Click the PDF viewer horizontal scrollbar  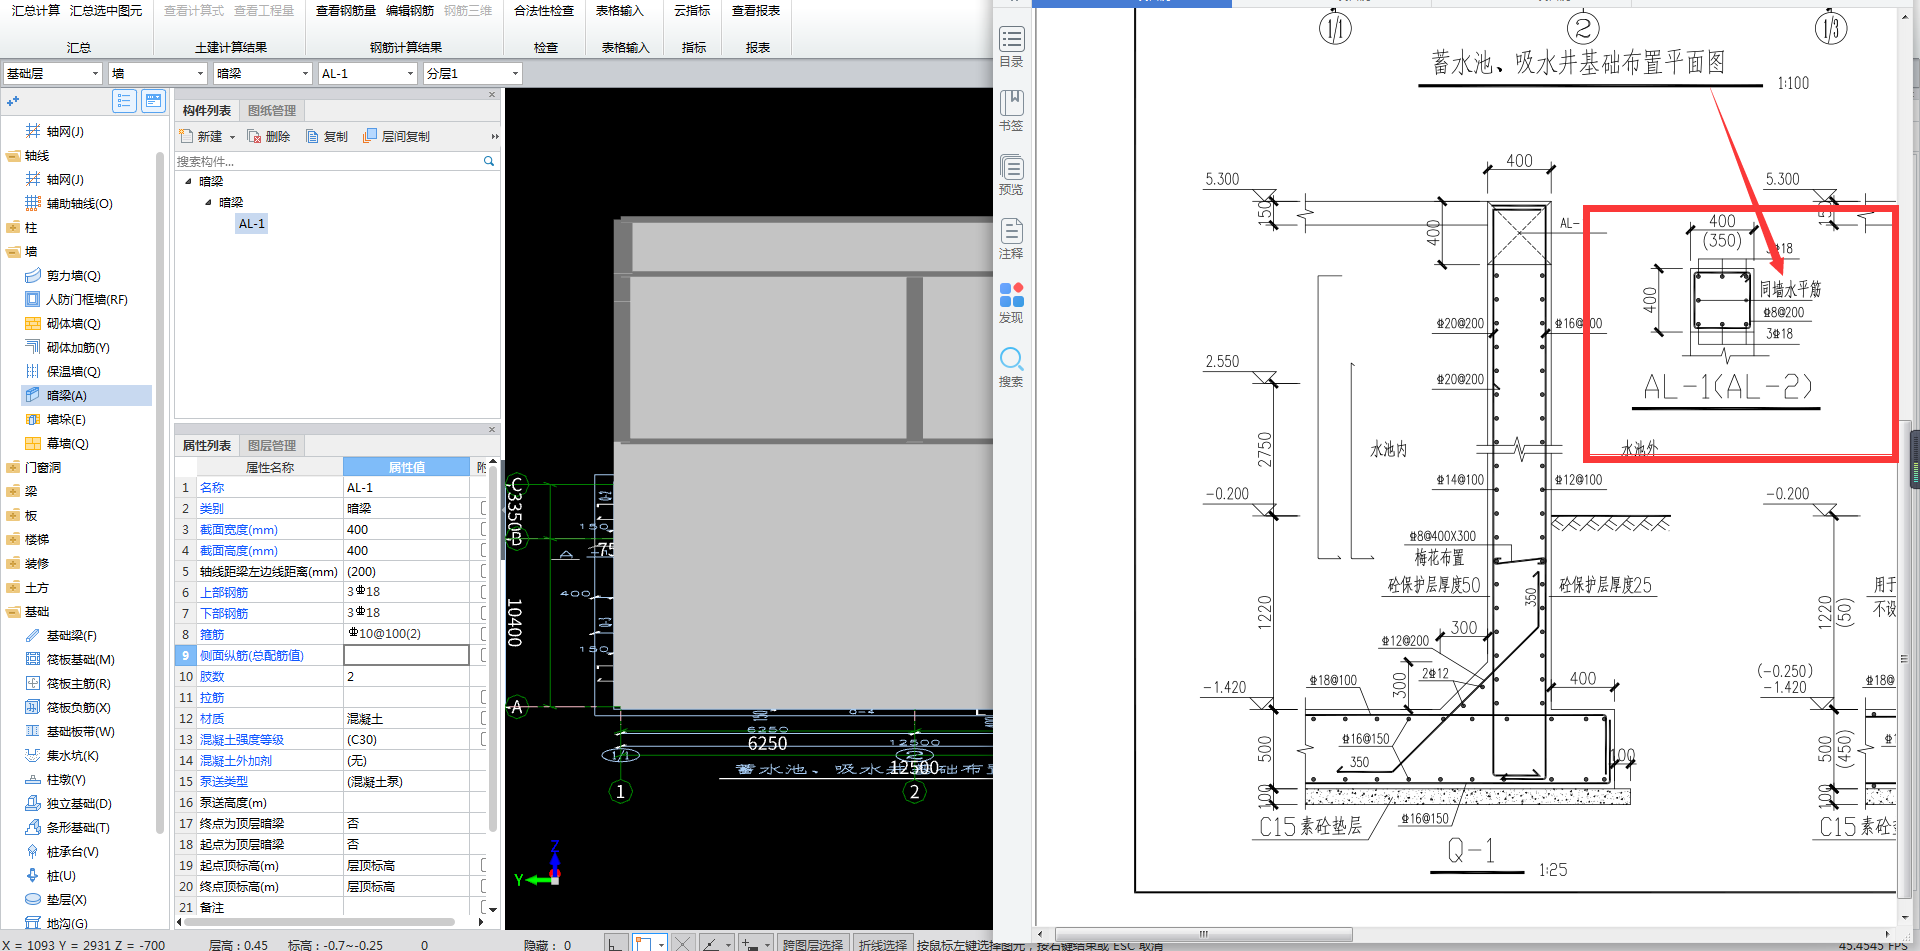pos(1204,935)
